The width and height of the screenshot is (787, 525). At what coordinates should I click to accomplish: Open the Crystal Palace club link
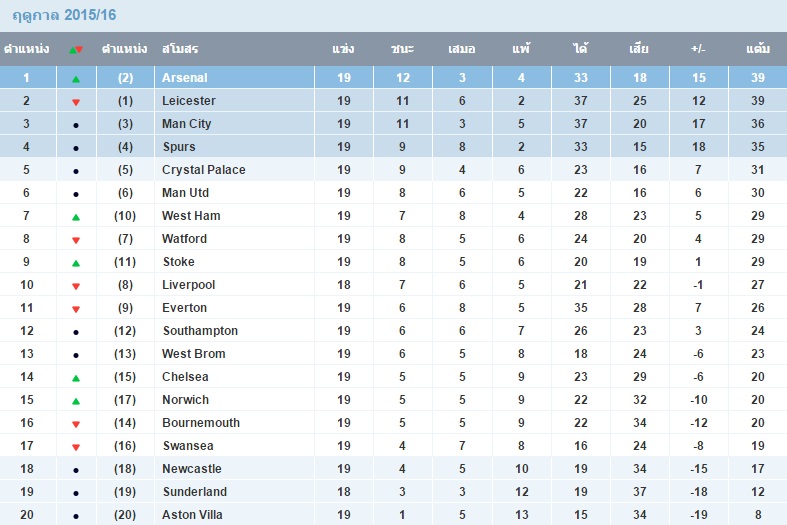(x=204, y=170)
